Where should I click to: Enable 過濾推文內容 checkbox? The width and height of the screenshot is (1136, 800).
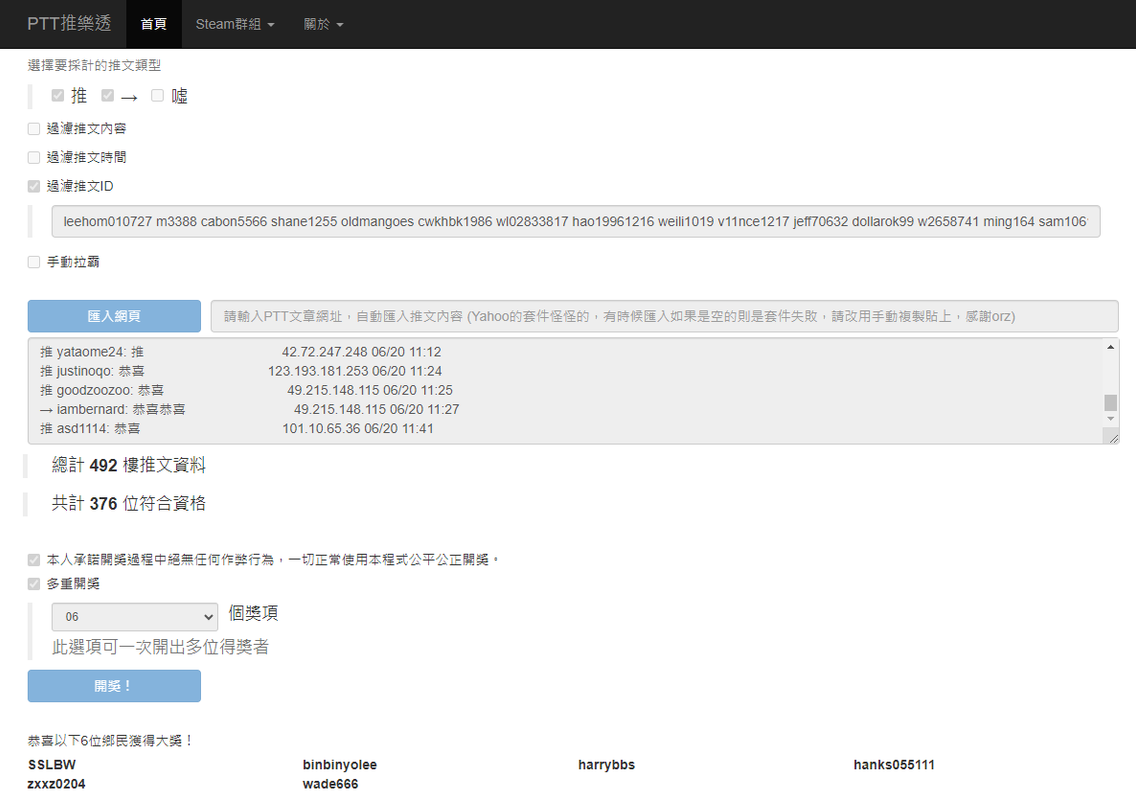point(34,129)
